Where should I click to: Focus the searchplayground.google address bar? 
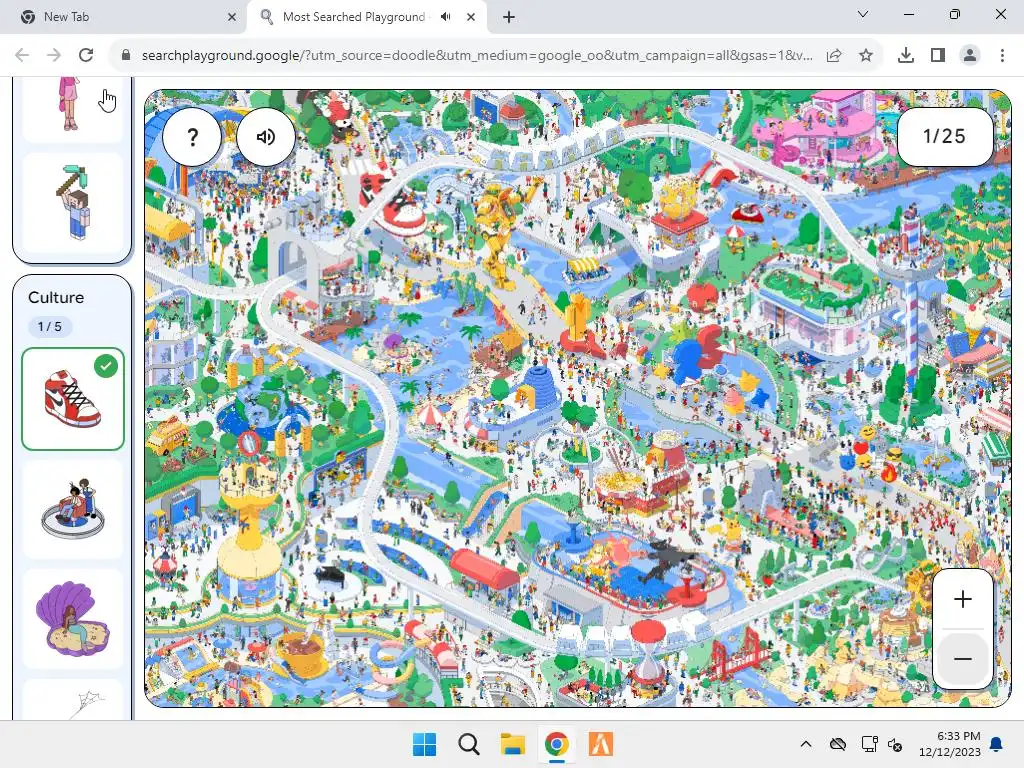[x=477, y=56]
